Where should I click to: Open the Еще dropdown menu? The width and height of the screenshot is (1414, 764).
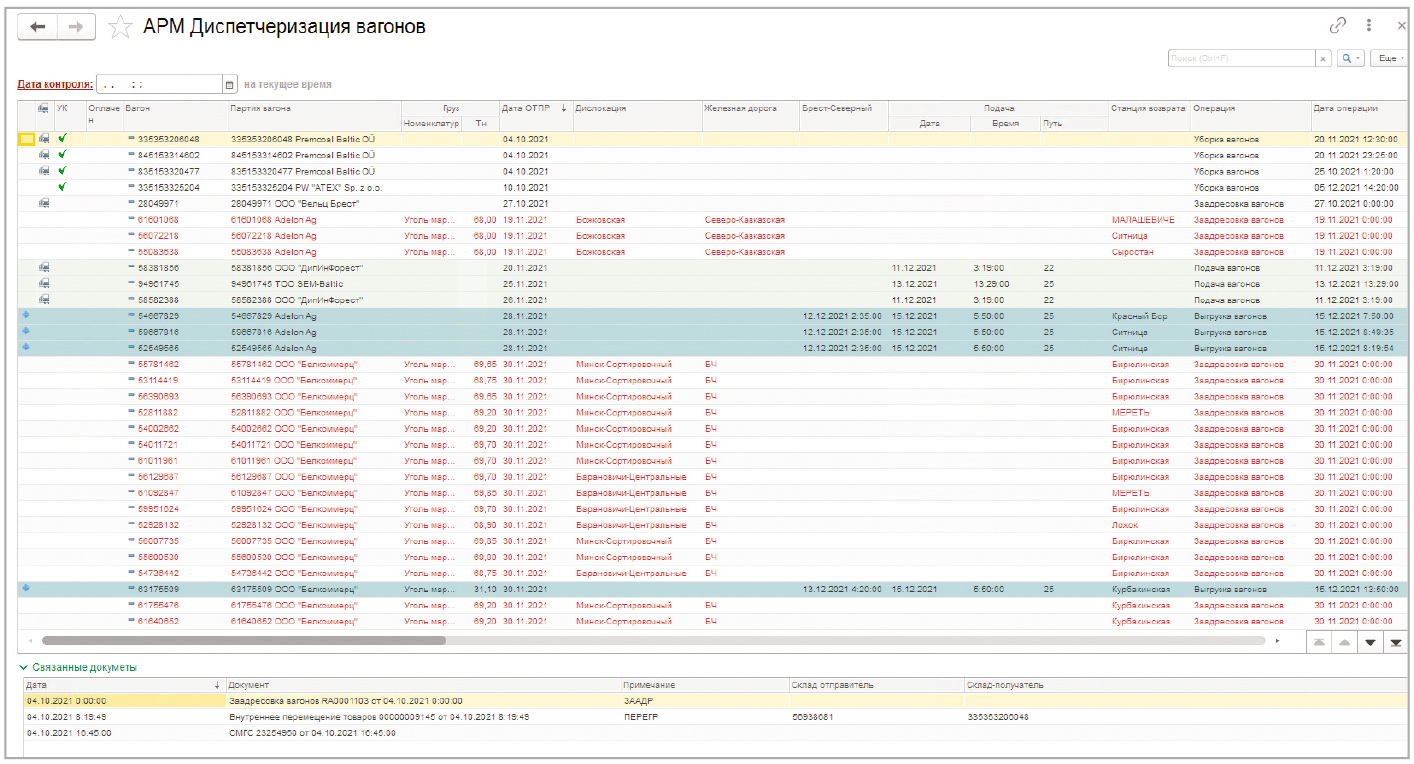(x=1389, y=59)
